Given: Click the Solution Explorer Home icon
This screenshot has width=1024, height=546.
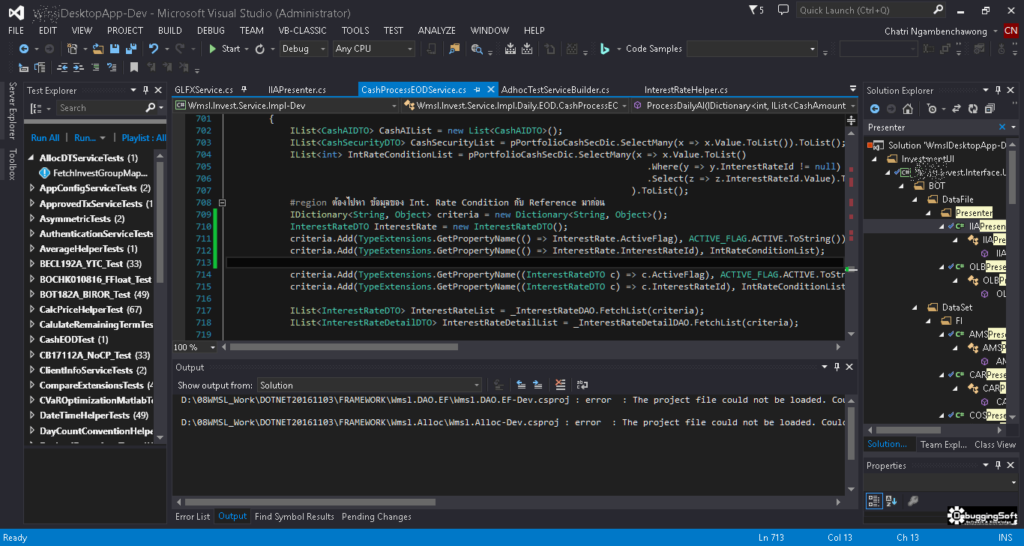Looking at the screenshot, I should [x=907, y=109].
